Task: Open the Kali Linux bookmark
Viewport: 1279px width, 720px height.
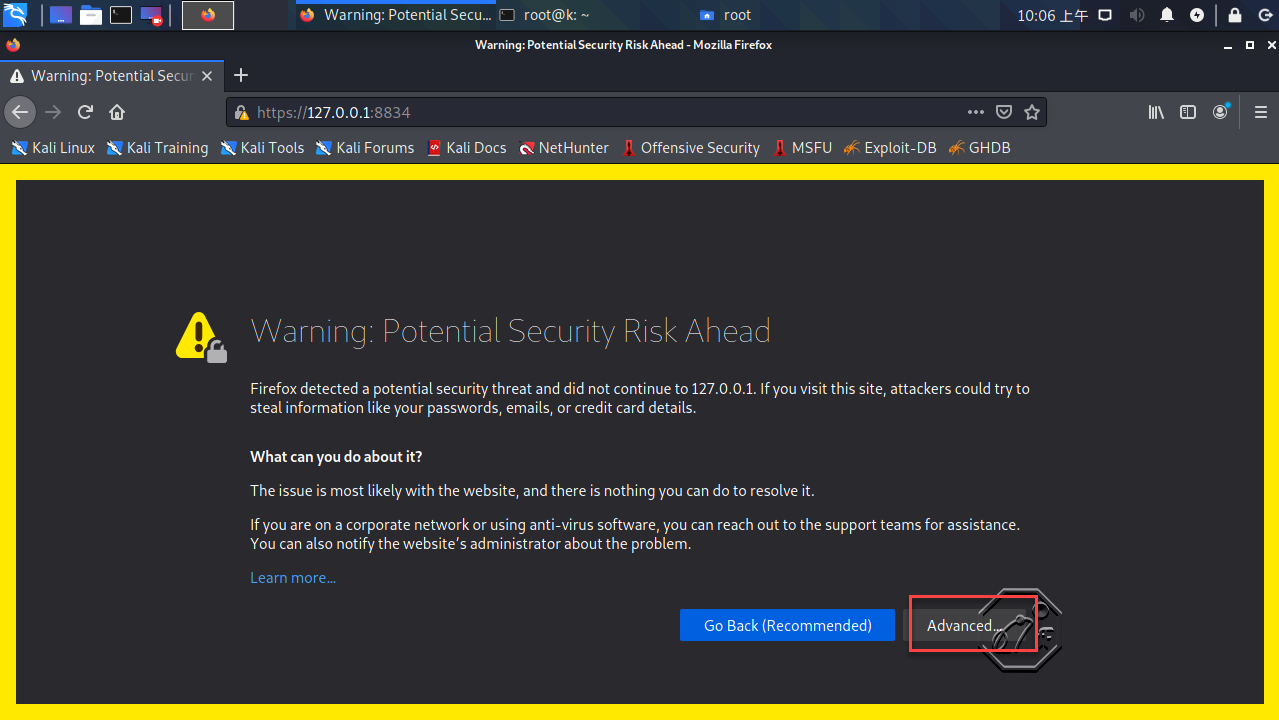Action: tap(53, 148)
